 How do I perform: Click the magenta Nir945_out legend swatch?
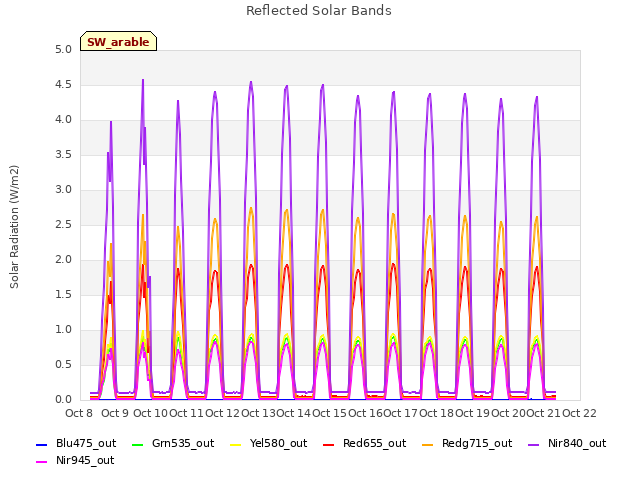coord(42,461)
